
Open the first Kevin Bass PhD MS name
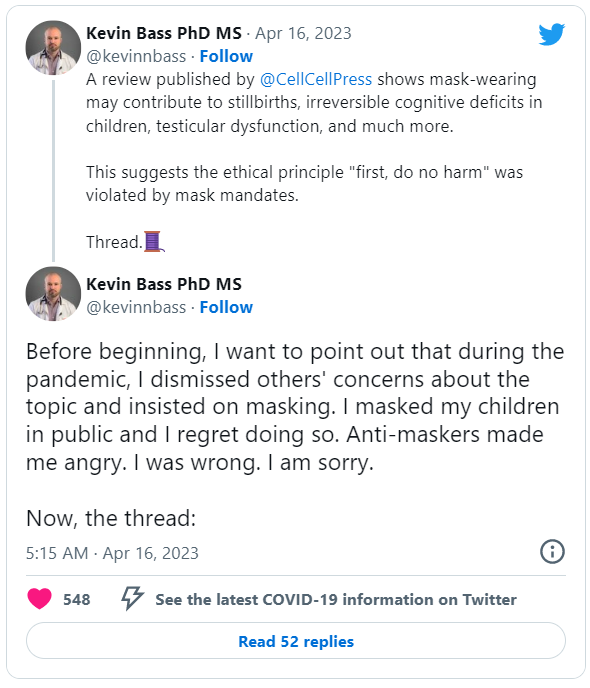coord(164,33)
